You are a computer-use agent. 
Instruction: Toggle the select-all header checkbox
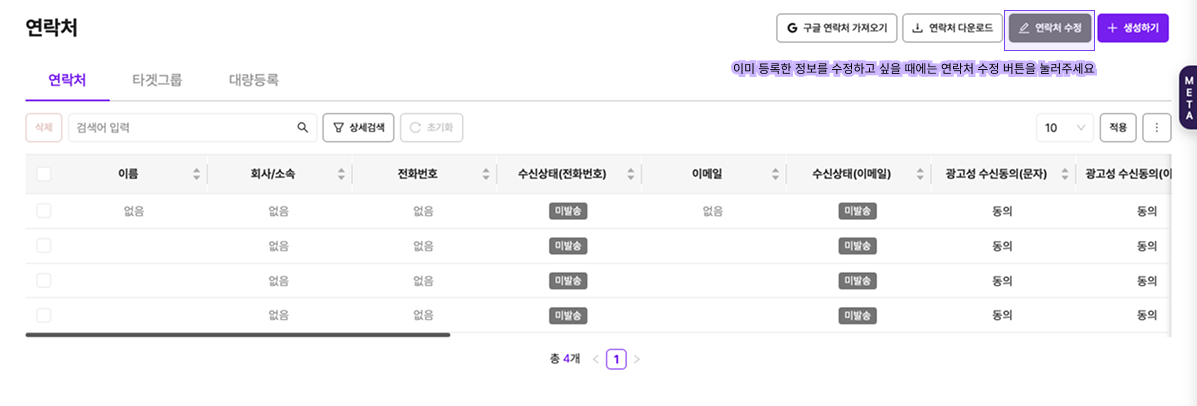pos(44,174)
